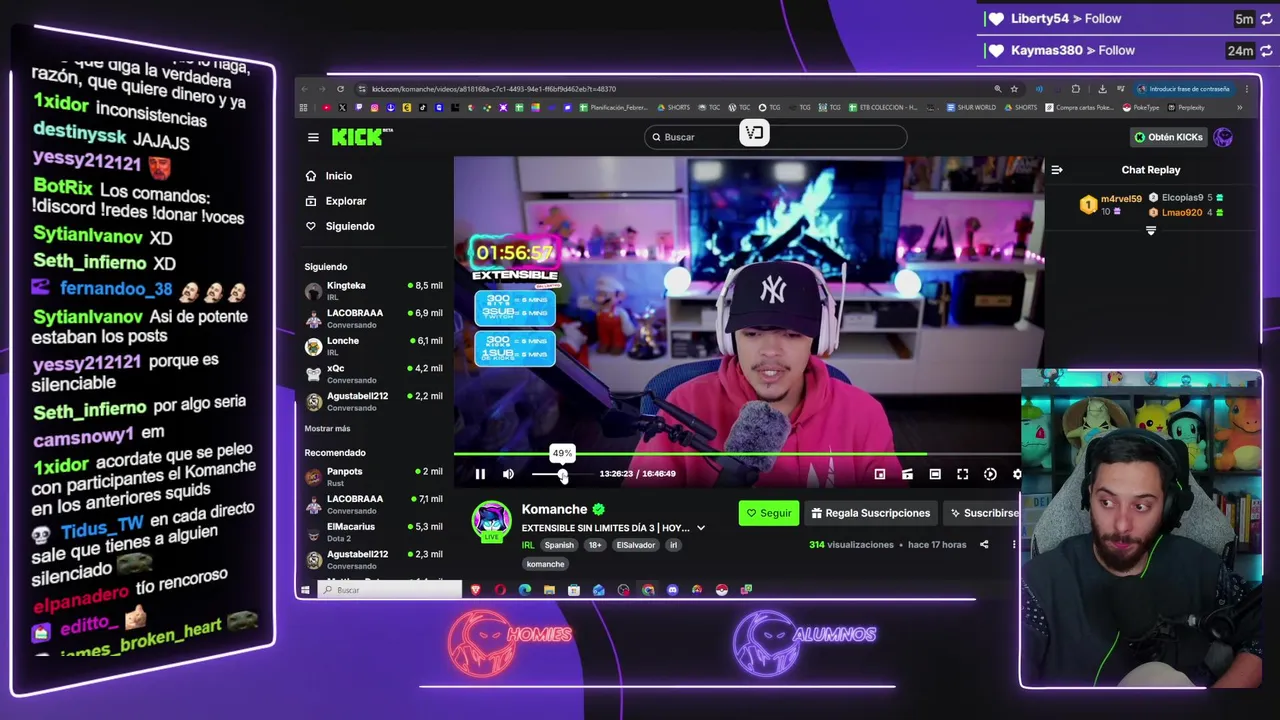Open xQc's channel in sidebar
The width and height of the screenshot is (1280, 720).
(373, 373)
